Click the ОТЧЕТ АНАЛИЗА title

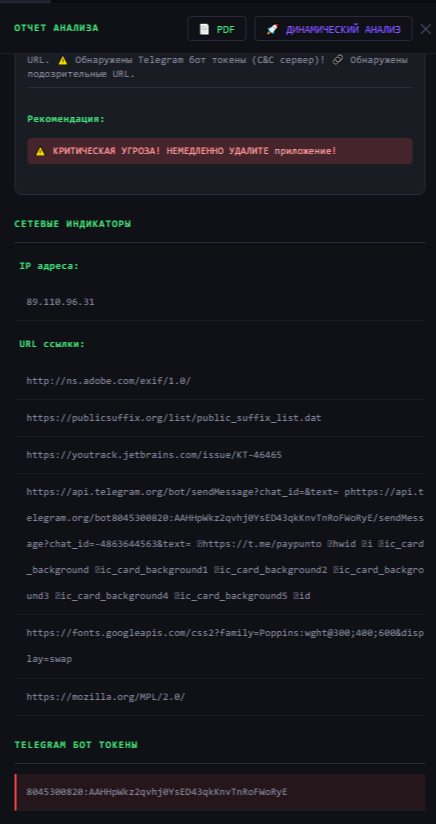click(56, 28)
